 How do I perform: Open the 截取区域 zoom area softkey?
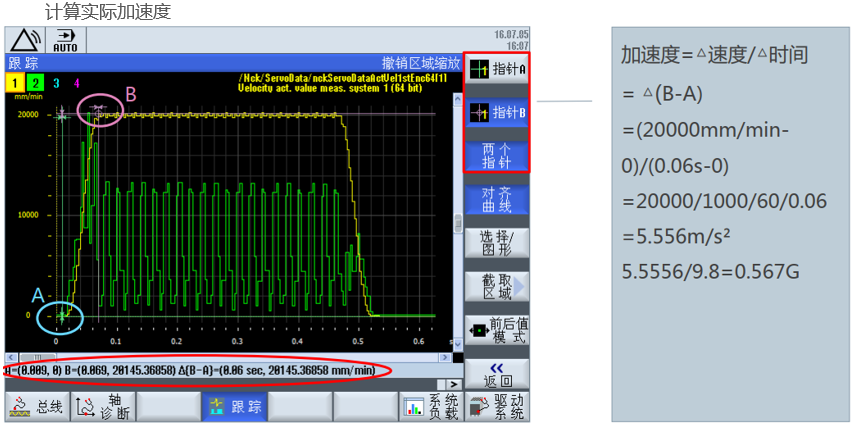coord(496,286)
